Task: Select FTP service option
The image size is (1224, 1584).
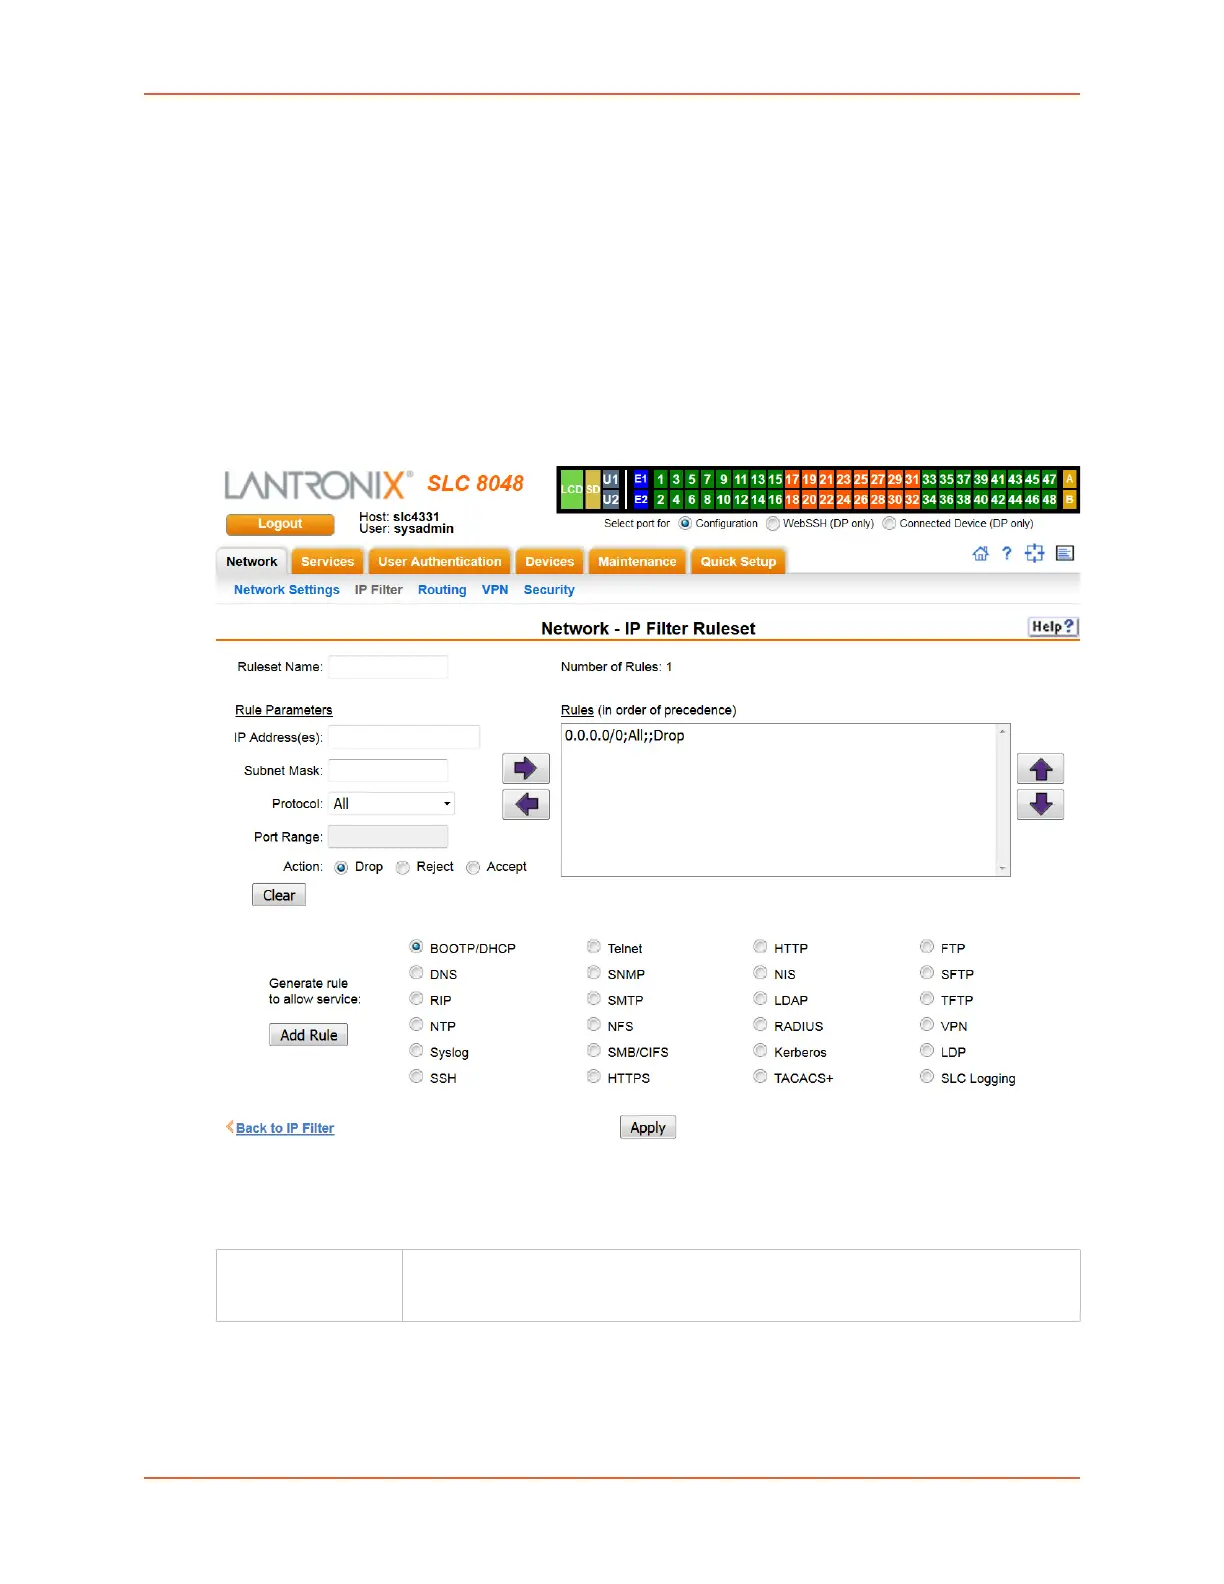Action: [927, 946]
